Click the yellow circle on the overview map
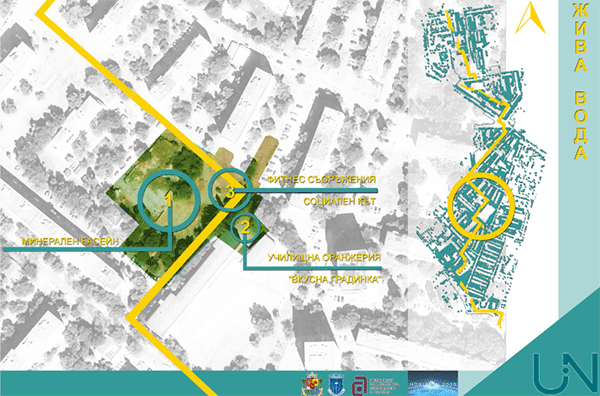 (481, 206)
